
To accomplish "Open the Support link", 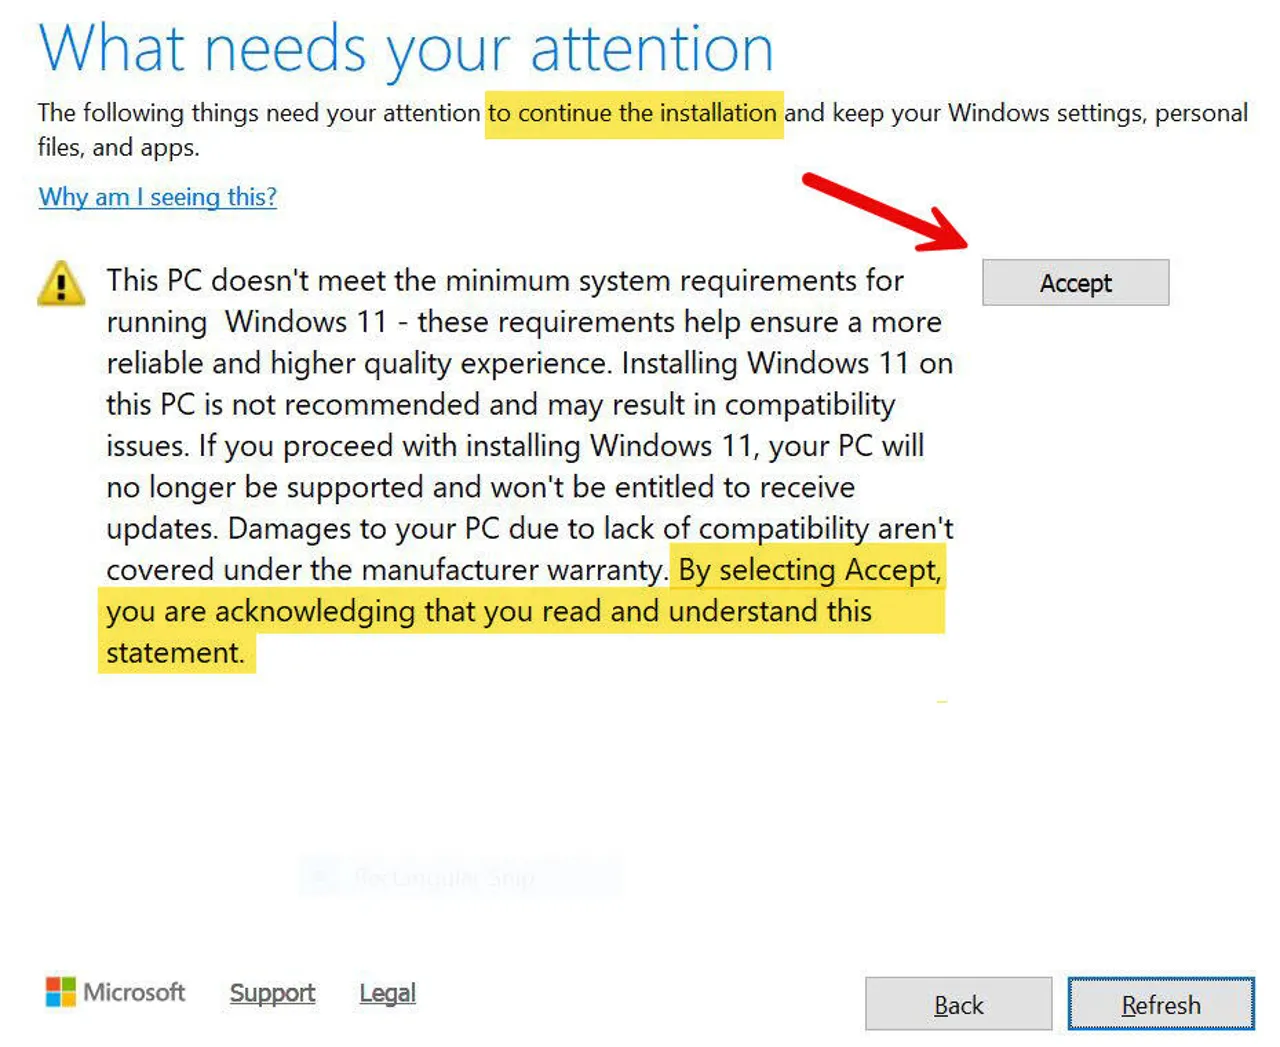I will point(272,993).
